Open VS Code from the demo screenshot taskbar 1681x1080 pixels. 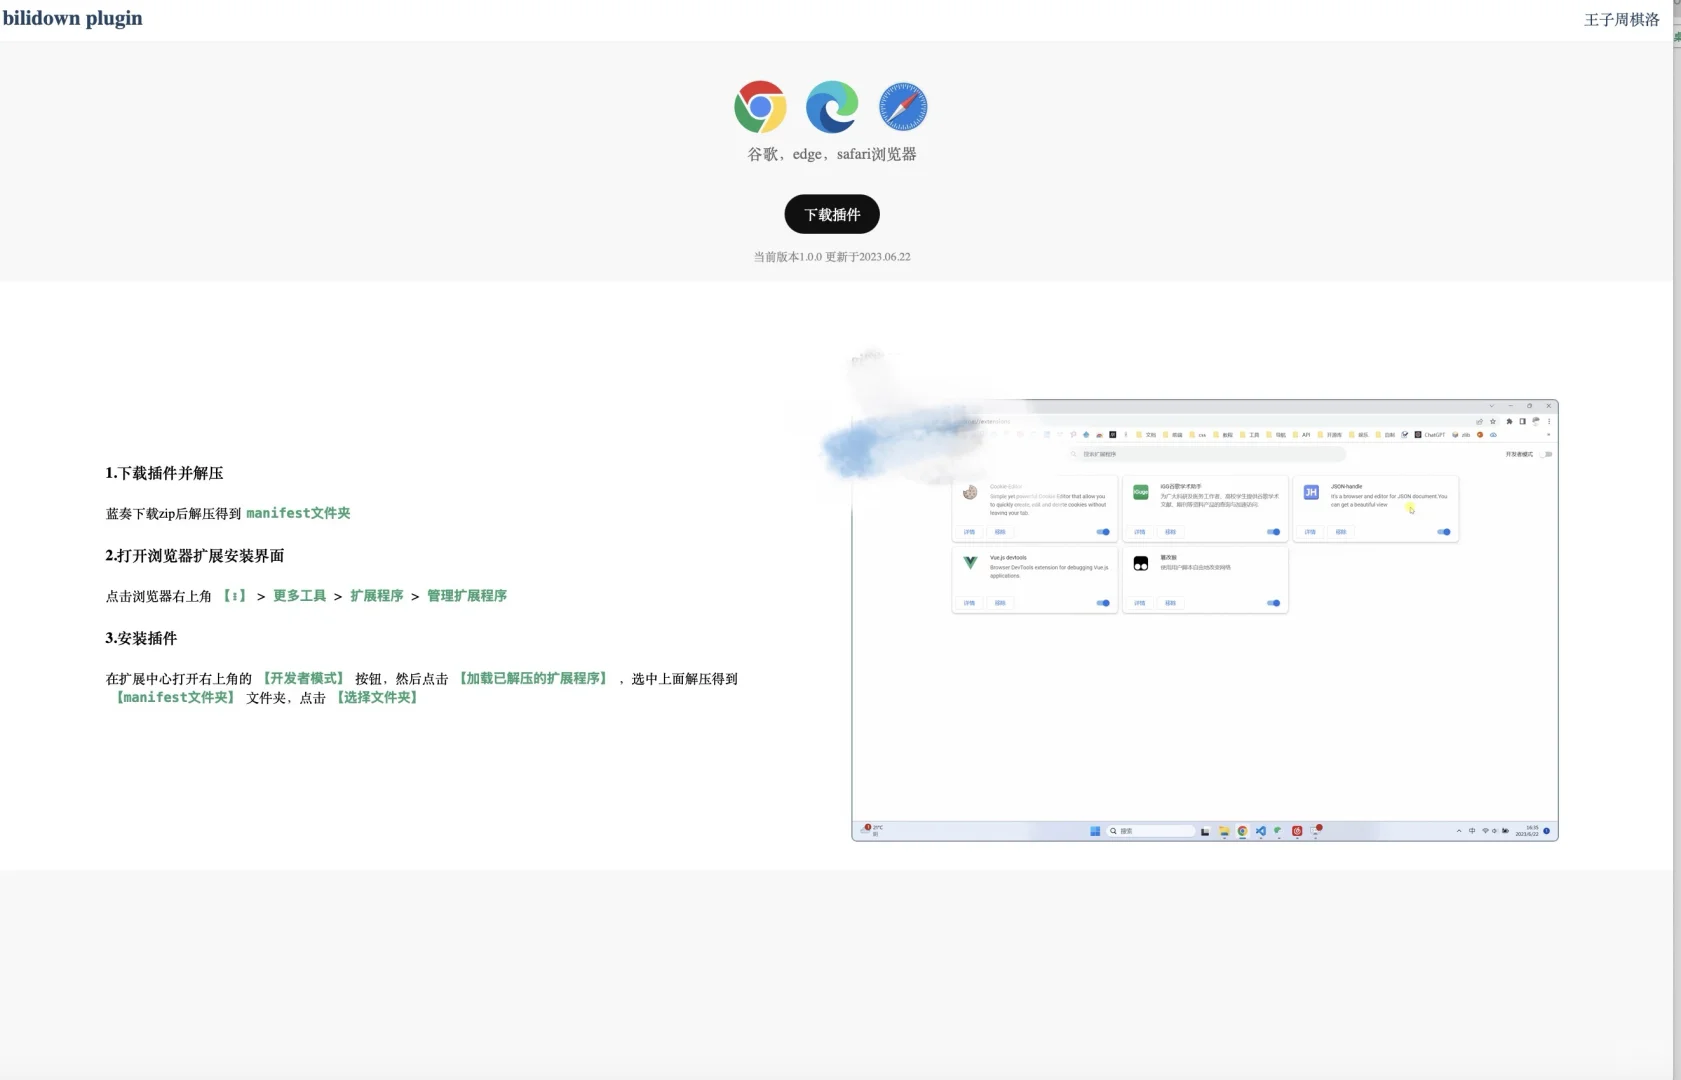click(x=1260, y=831)
